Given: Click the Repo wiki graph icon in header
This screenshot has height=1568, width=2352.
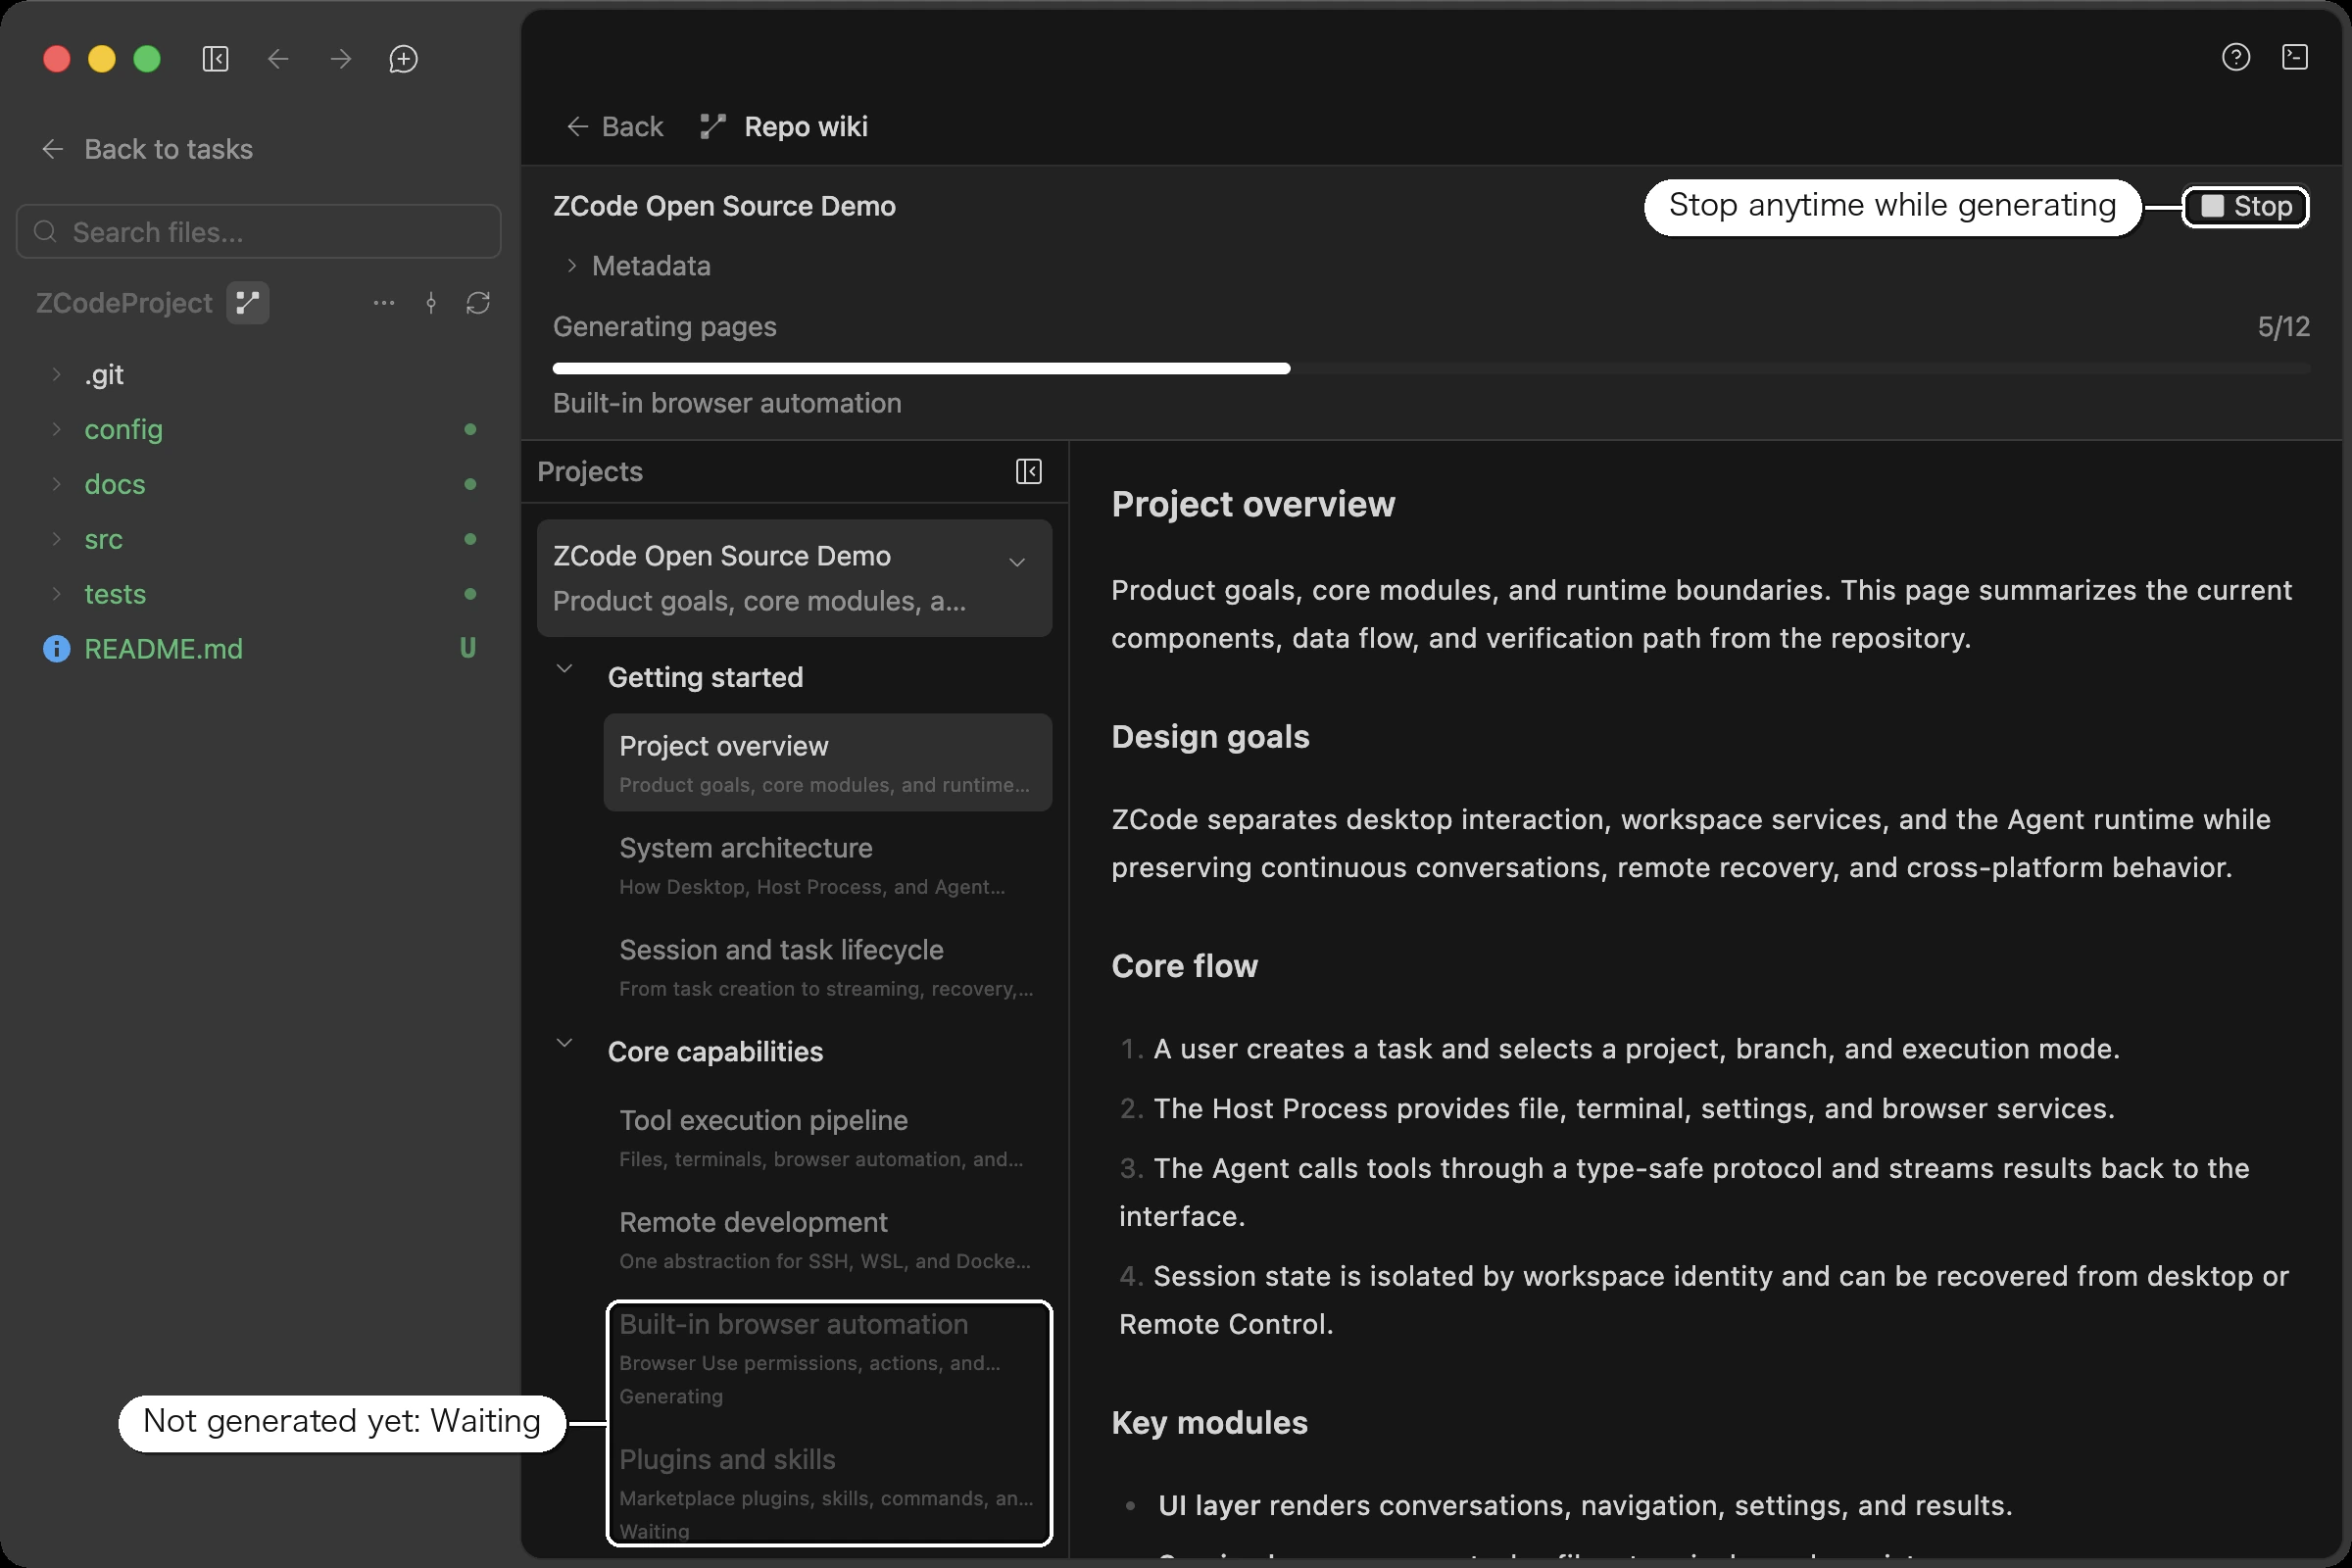Looking at the screenshot, I should tap(713, 127).
